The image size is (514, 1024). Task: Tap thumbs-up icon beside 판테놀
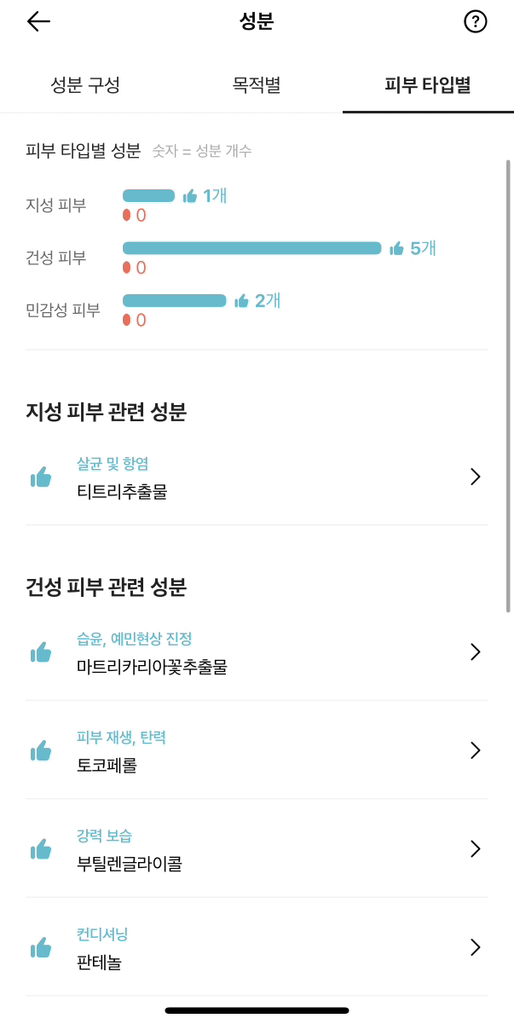(x=40, y=947)
